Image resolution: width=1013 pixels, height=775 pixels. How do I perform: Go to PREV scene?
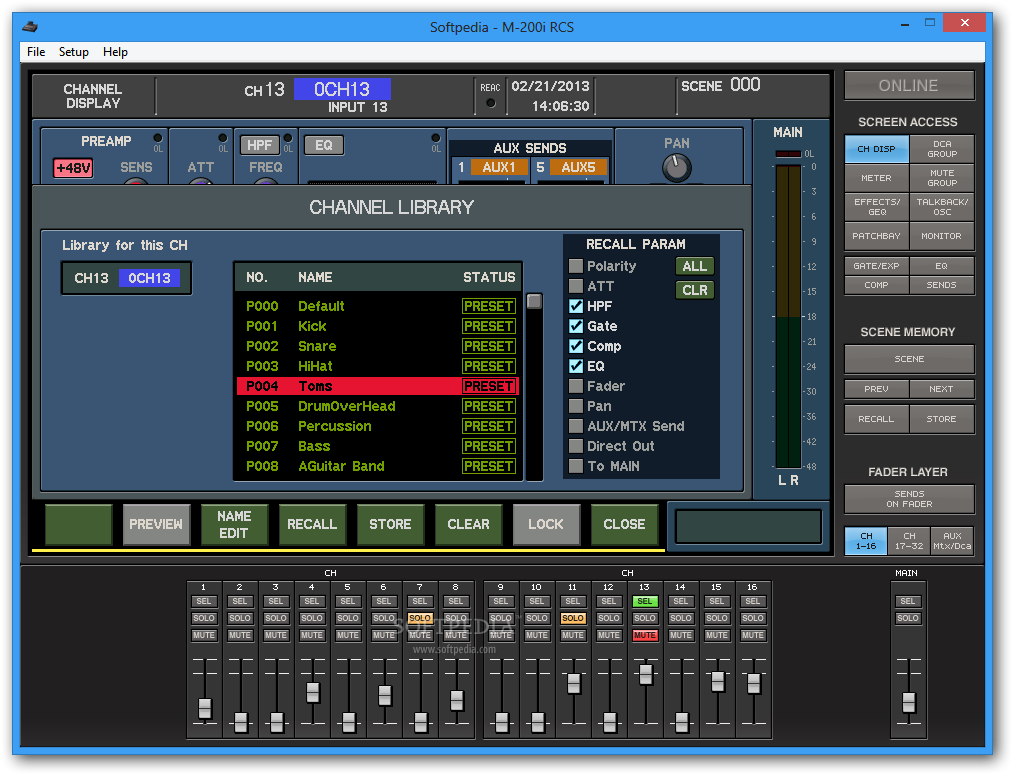tap(876, 389)
